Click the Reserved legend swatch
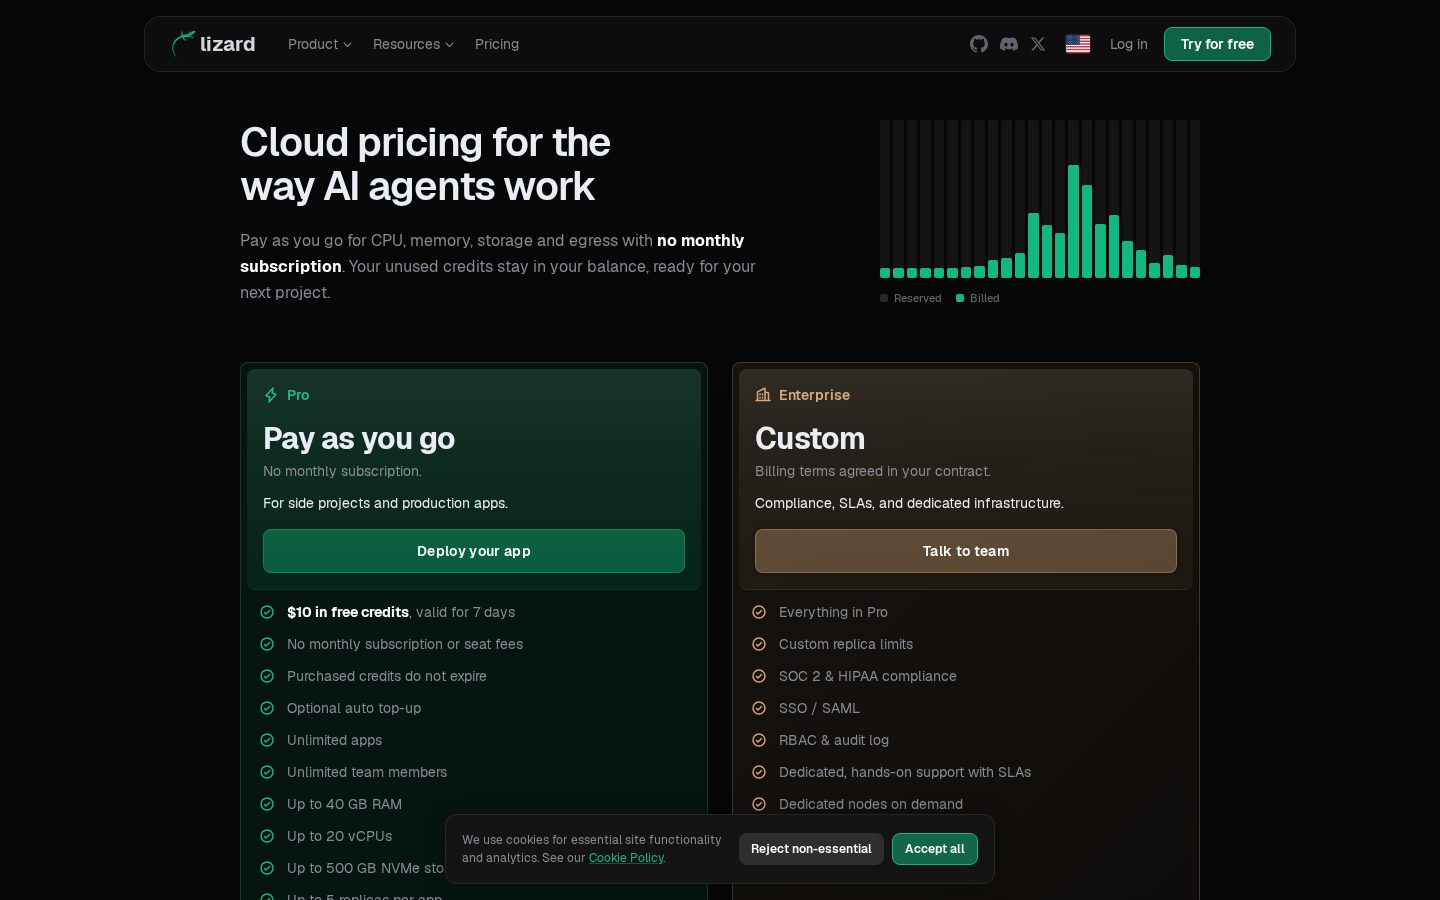This screenshot has height=900, width=1440. pyautogui.click(x=884, y=298)
